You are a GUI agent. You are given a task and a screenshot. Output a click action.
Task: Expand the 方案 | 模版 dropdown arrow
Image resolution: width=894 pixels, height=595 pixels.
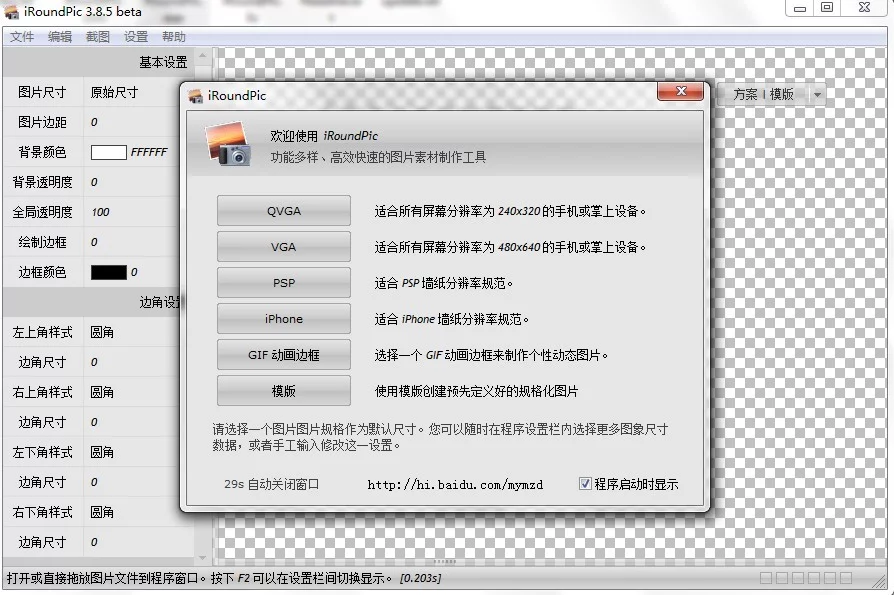[x=818, y=95]
